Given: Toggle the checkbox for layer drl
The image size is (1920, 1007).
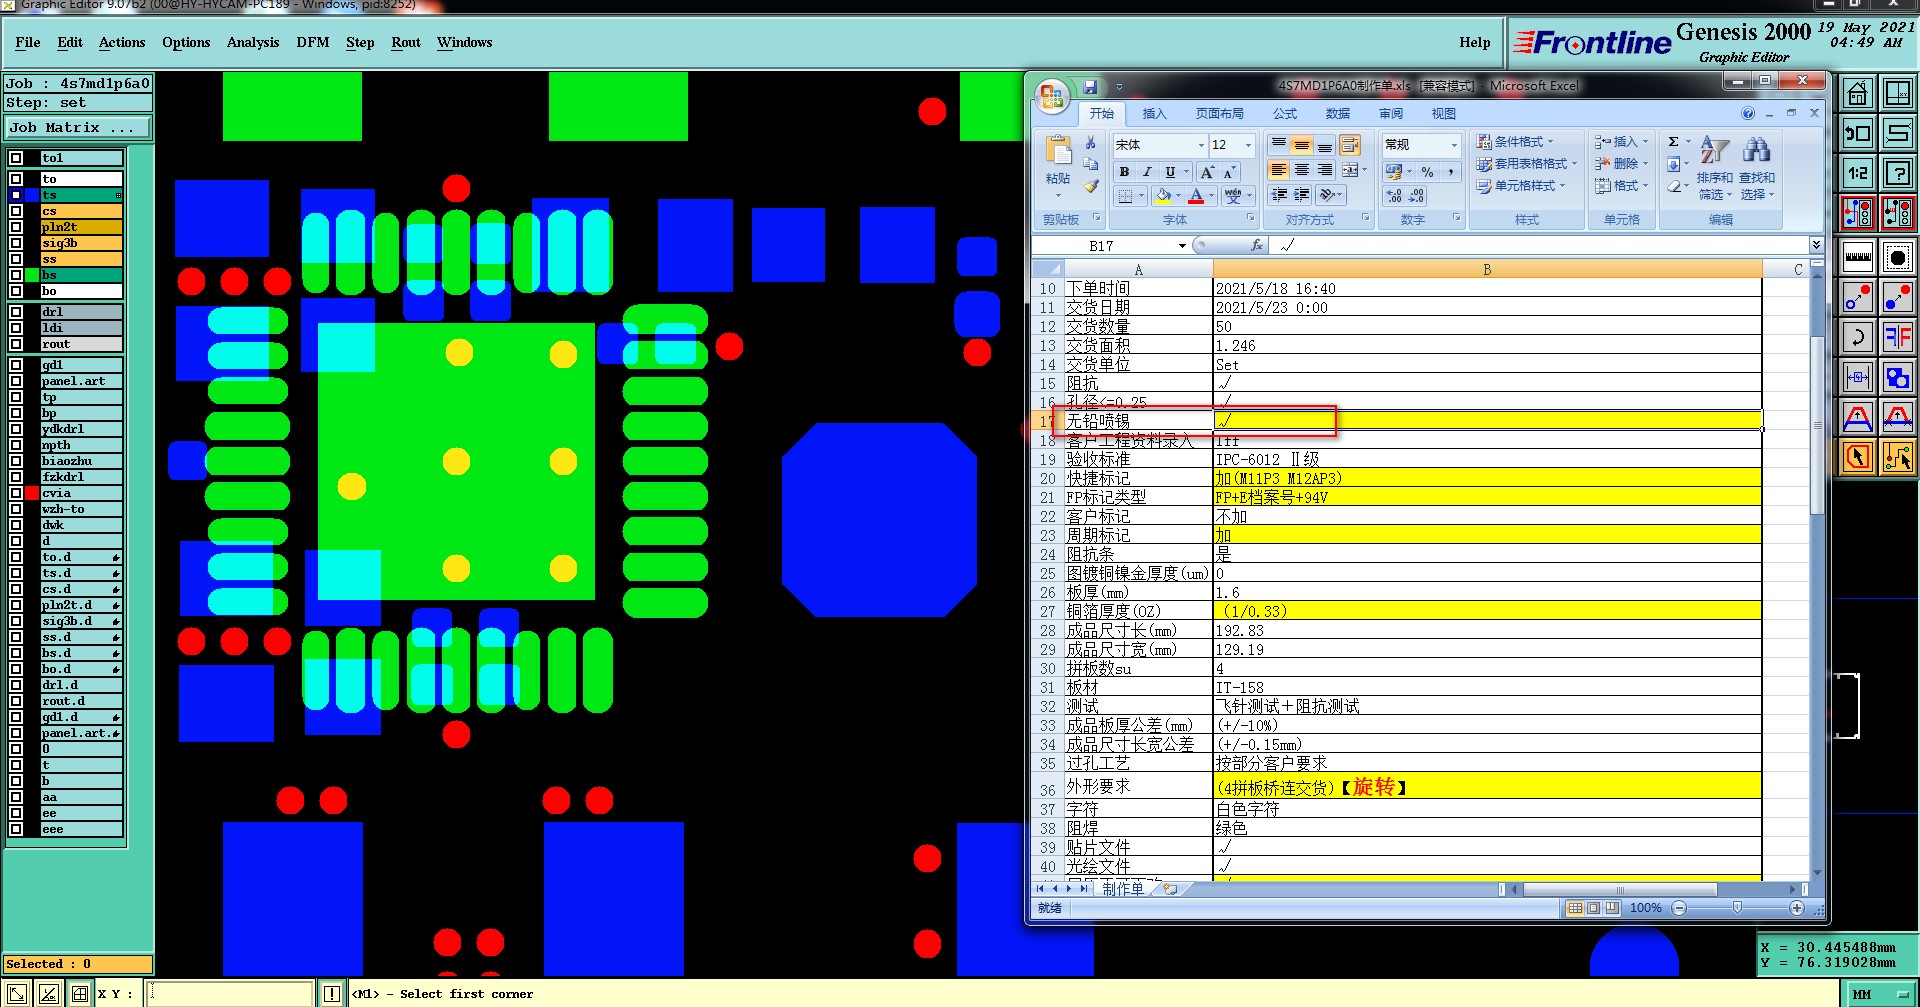Looking at the screenshot, I should click(16, 312).
